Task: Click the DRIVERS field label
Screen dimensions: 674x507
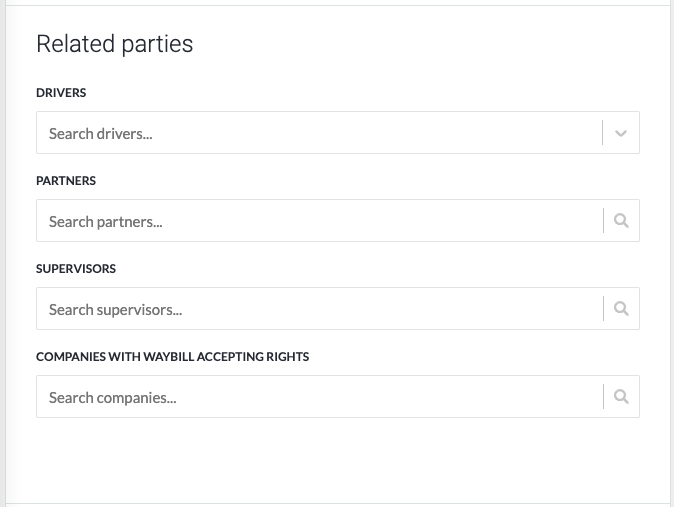Action: point(61,93)
